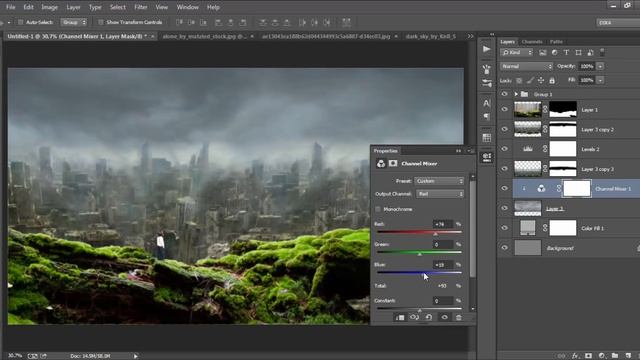
Task: Collapse Properties panel double-arrow
Action: [458, 151]
